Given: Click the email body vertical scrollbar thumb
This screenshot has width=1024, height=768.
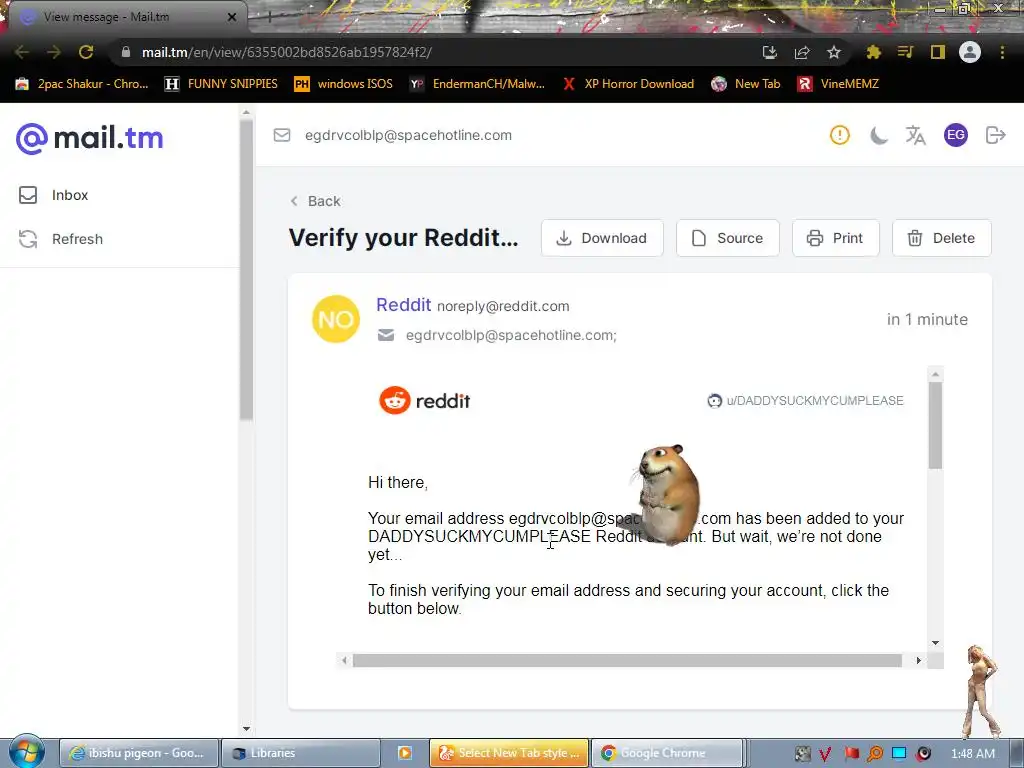Looking at the screenshot, I should point(935,425).
